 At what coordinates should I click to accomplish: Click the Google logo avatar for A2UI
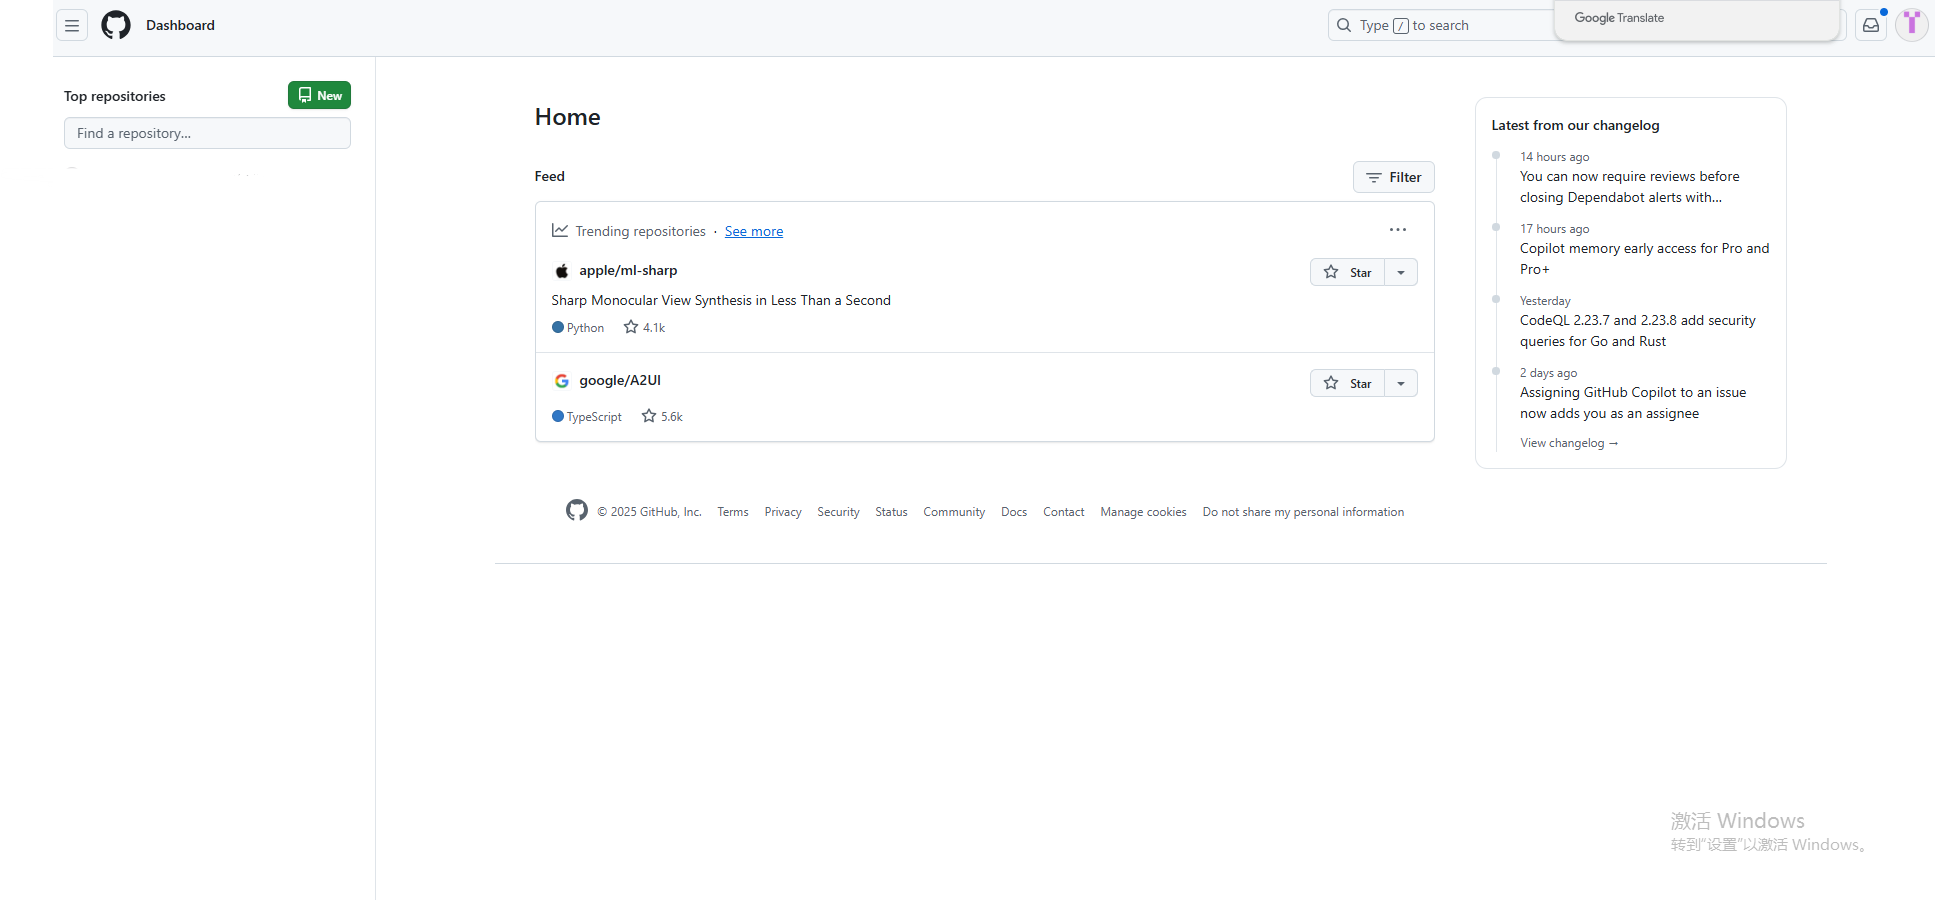[562, 381]
